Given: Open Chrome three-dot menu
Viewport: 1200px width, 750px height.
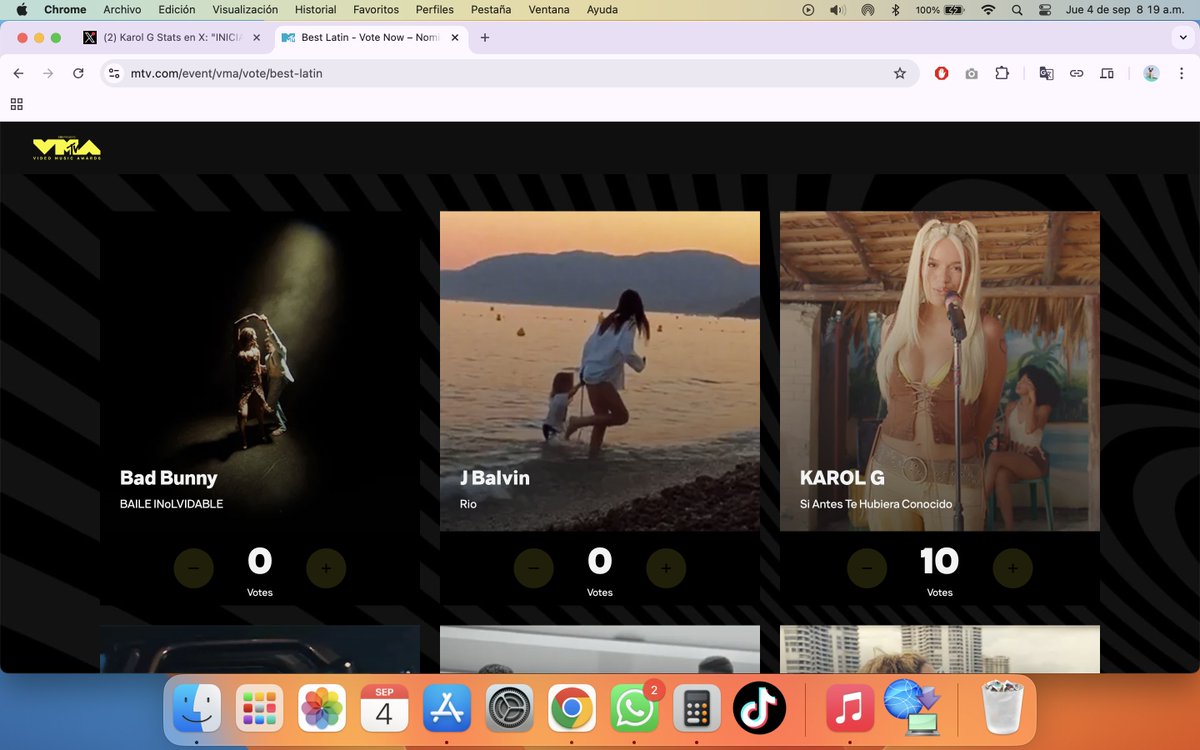Looking at the screenshot, I should click(x=1181, y=73).
